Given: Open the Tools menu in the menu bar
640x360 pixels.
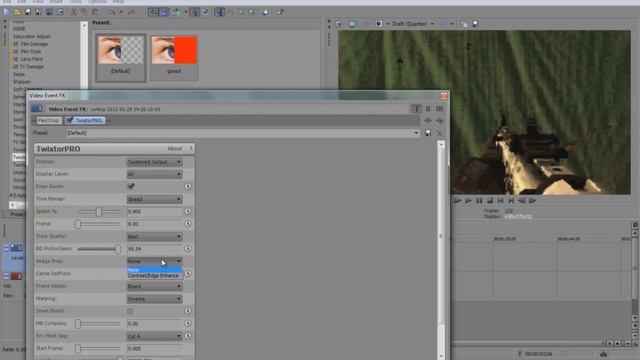Looking at the screenshot, I should coord(75,2).
